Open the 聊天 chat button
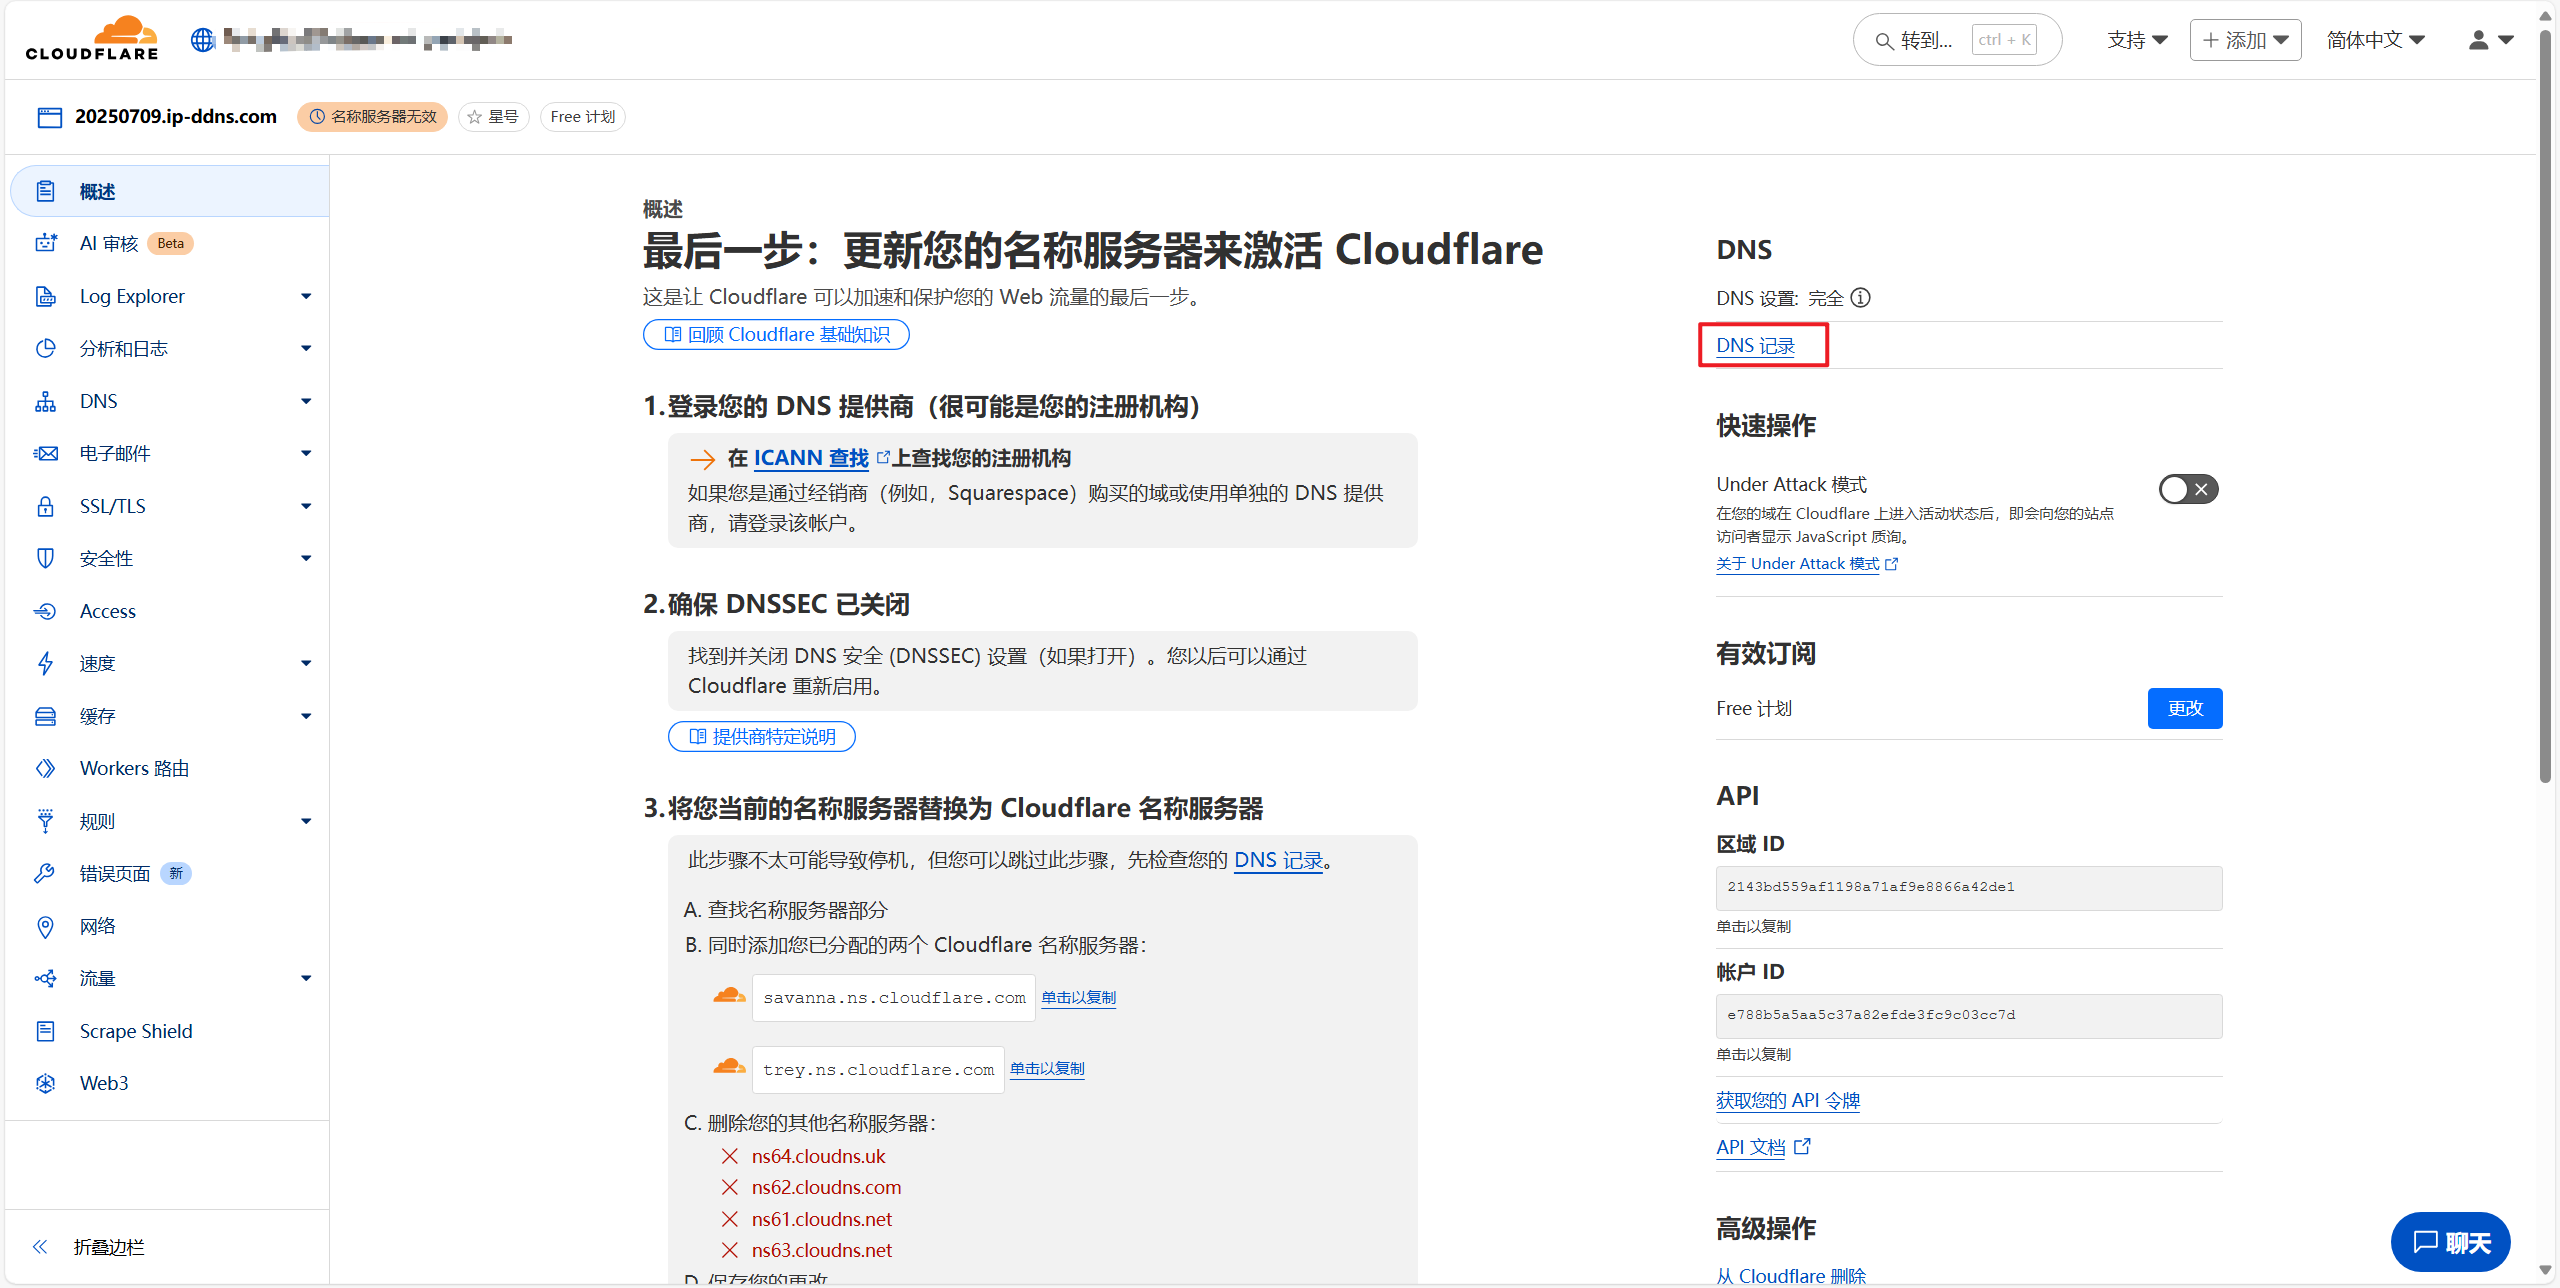The image size is (2560, 1288). coord(2451,1242)
